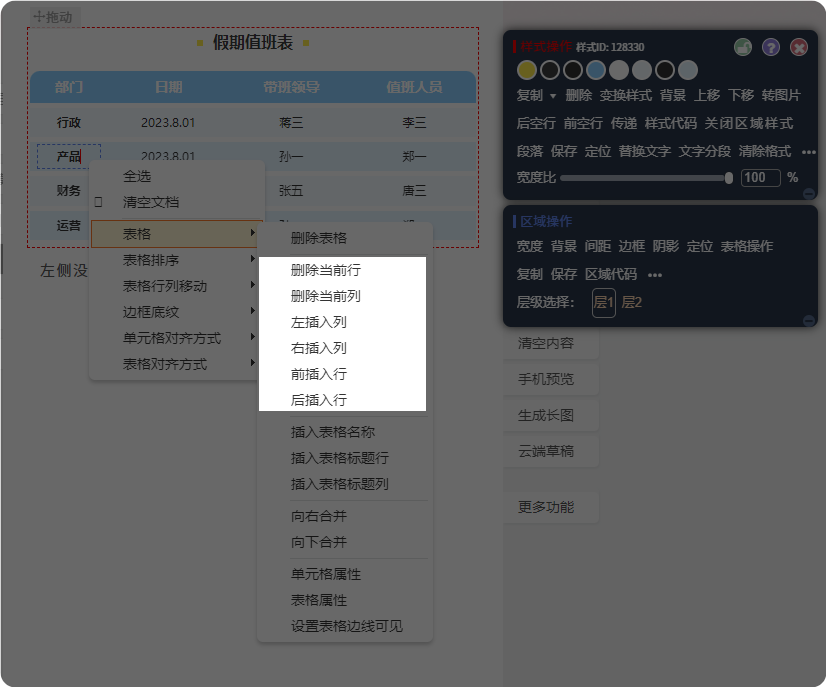The width and height of the screenshot is (826, 687).
Task: Click the 拖动 drag handle above the table
Action: pos(53,17)
